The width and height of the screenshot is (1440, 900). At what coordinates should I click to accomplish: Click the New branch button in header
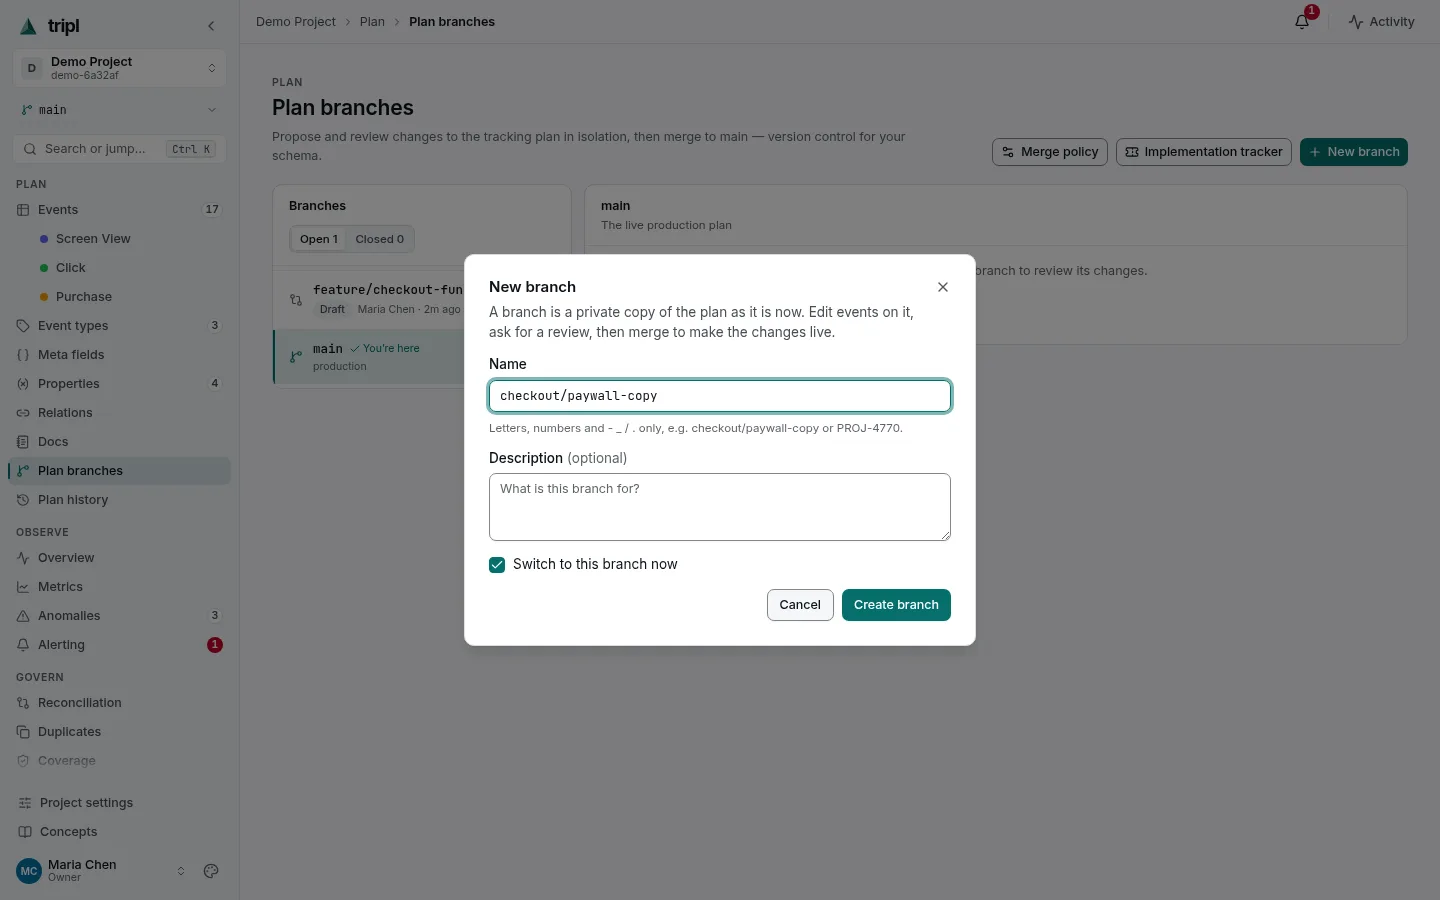pyautogui.click(x=1354, y=152)
